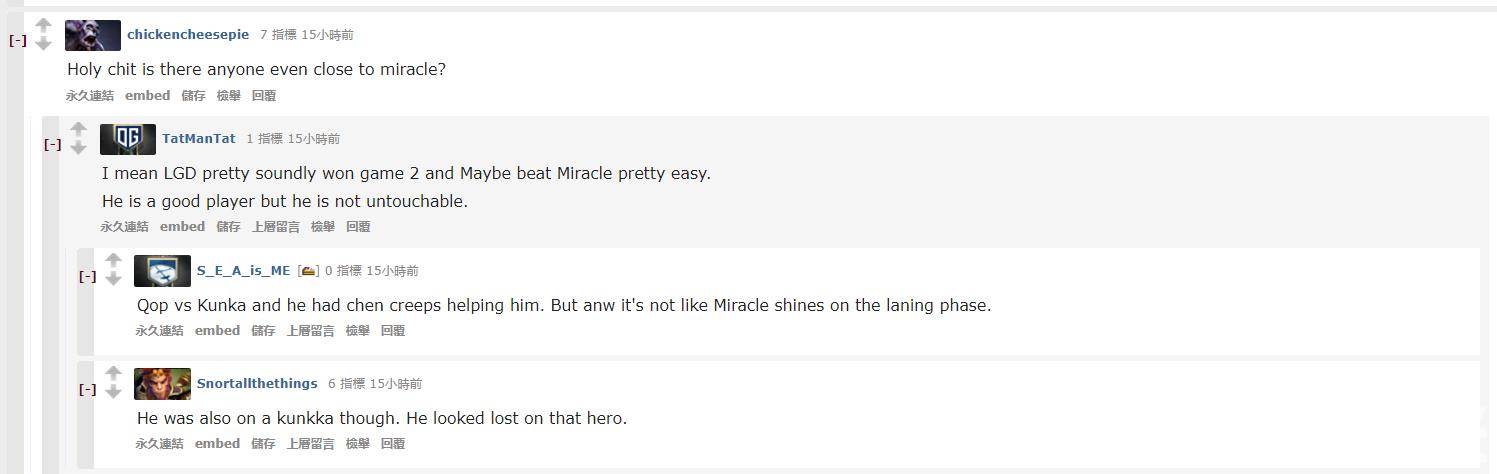Upvote TatManTat's comment
This screenshot has width=1497, height=474.
79,130
